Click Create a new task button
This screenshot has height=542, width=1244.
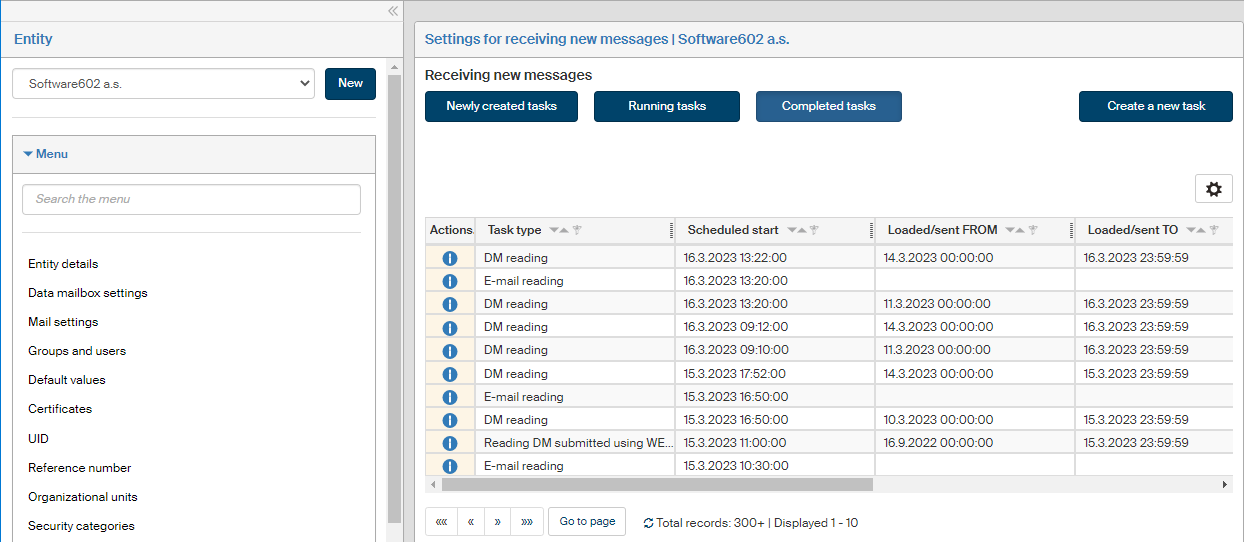tap(1155, 106)
